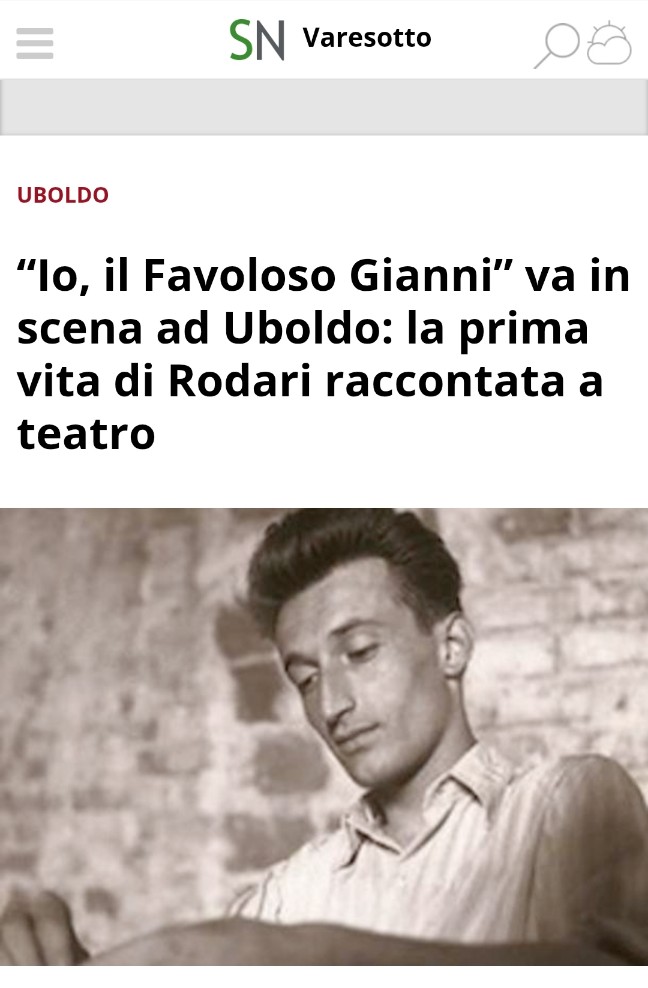The image size is (648, 988).
Task: Open the three-line menu in the header
Action: (35, 43)
